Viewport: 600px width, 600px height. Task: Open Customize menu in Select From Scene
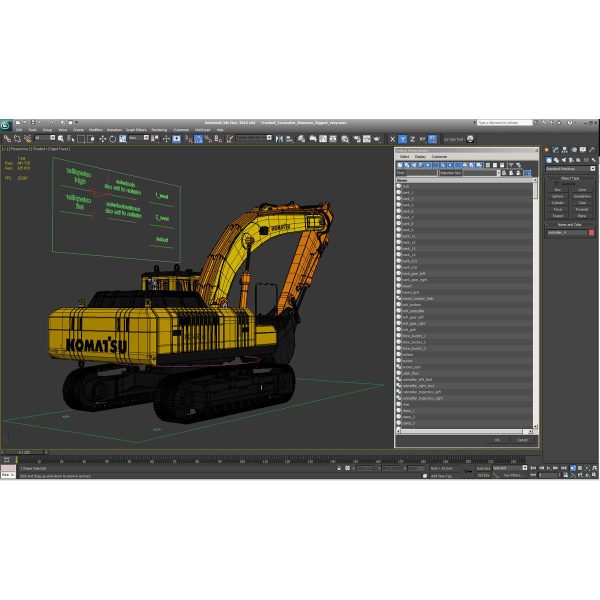[x=439, y=157]
